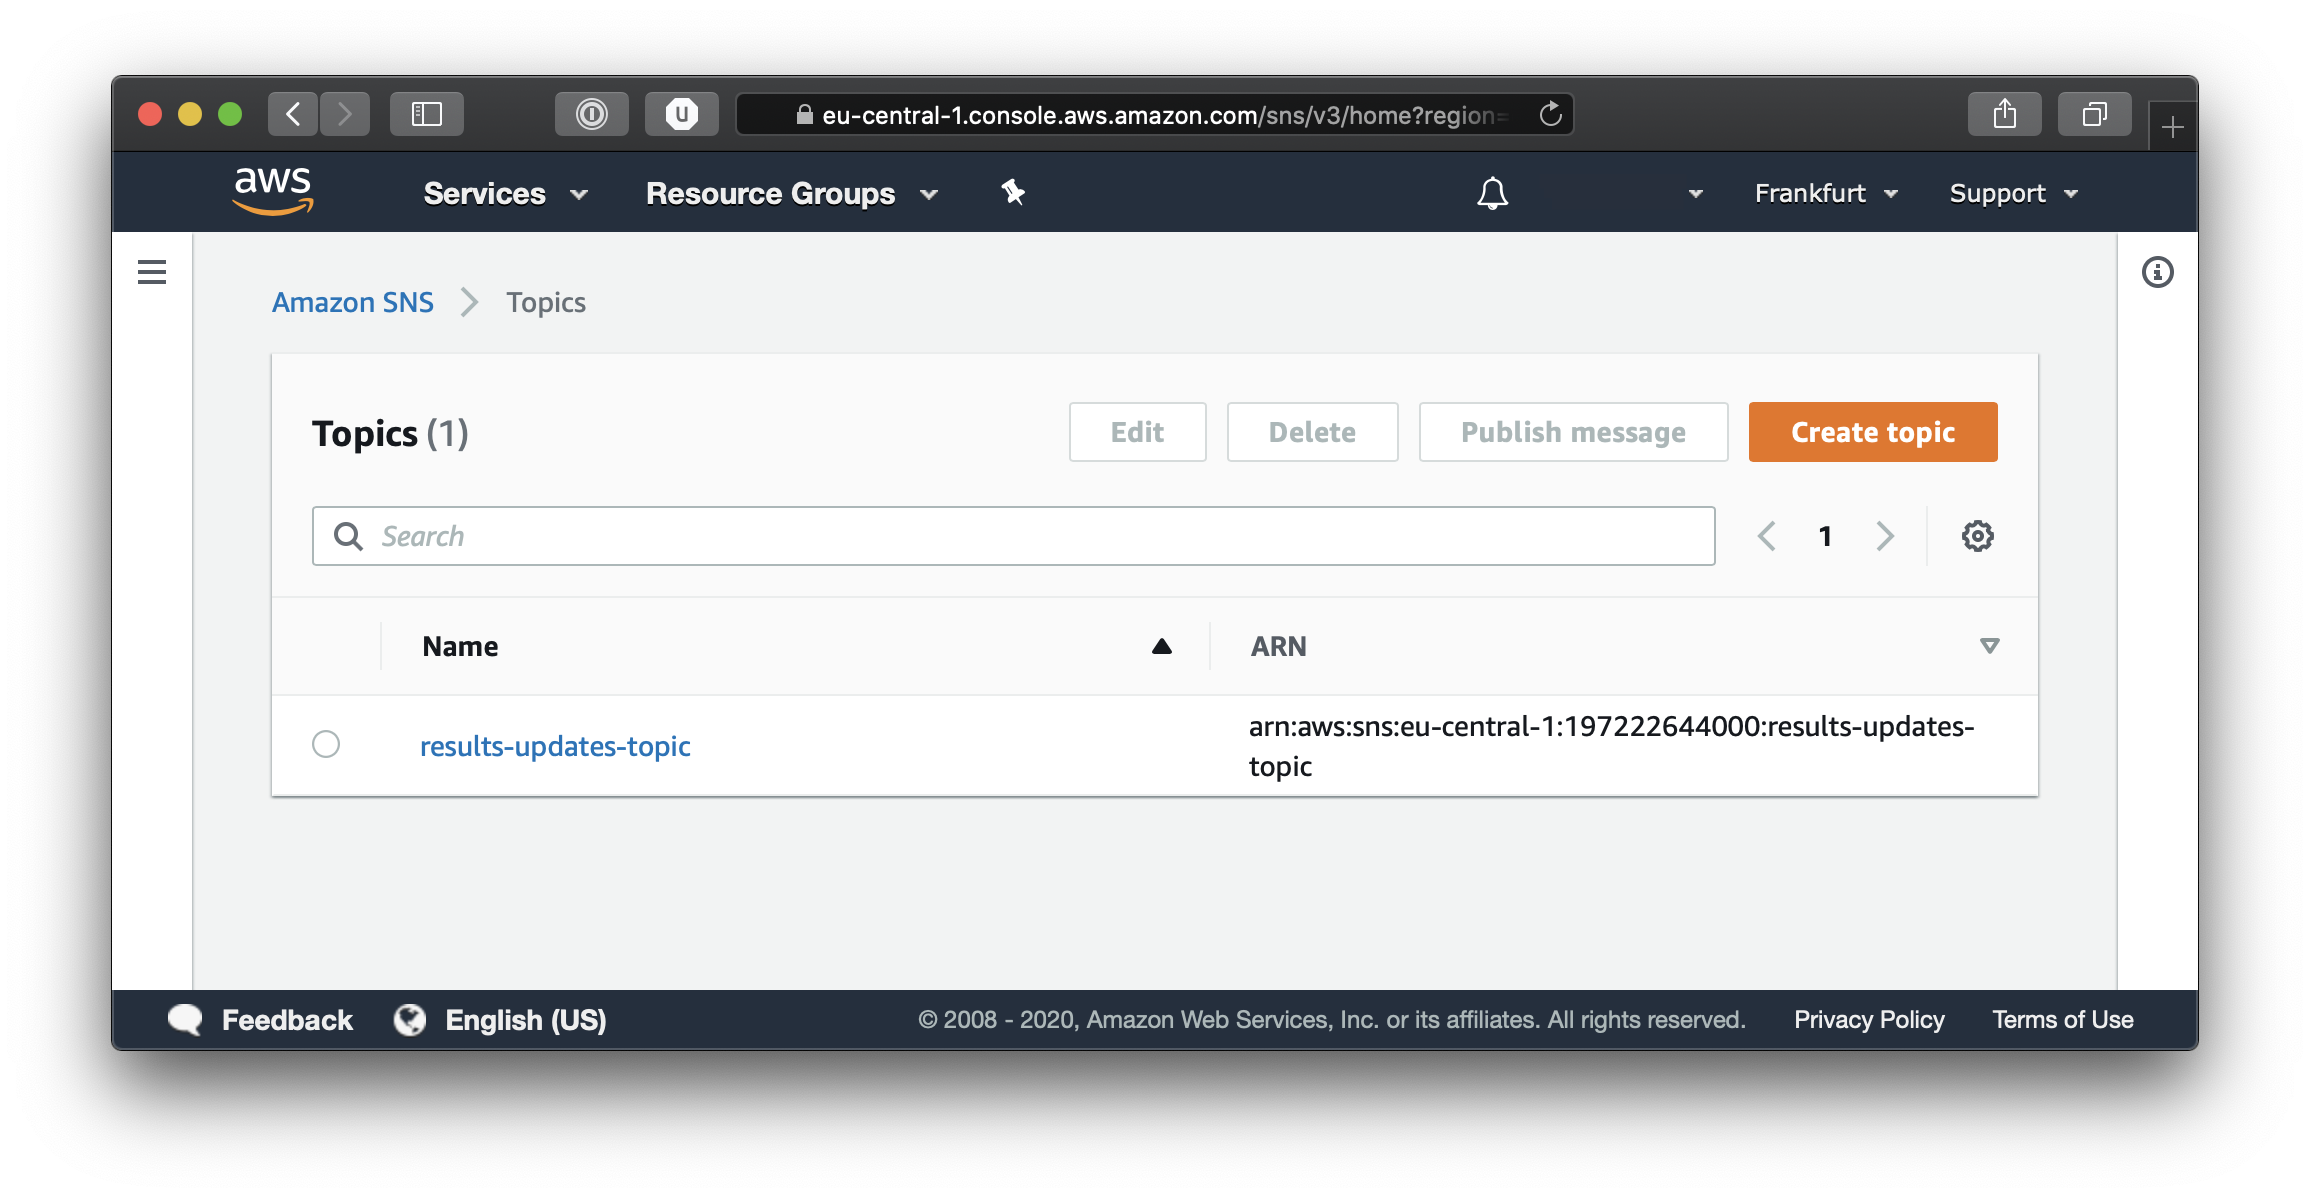This screenshot has height=1198, width=2310.
Task: Expand the Resource Groups dropdown
Action: 791,193
